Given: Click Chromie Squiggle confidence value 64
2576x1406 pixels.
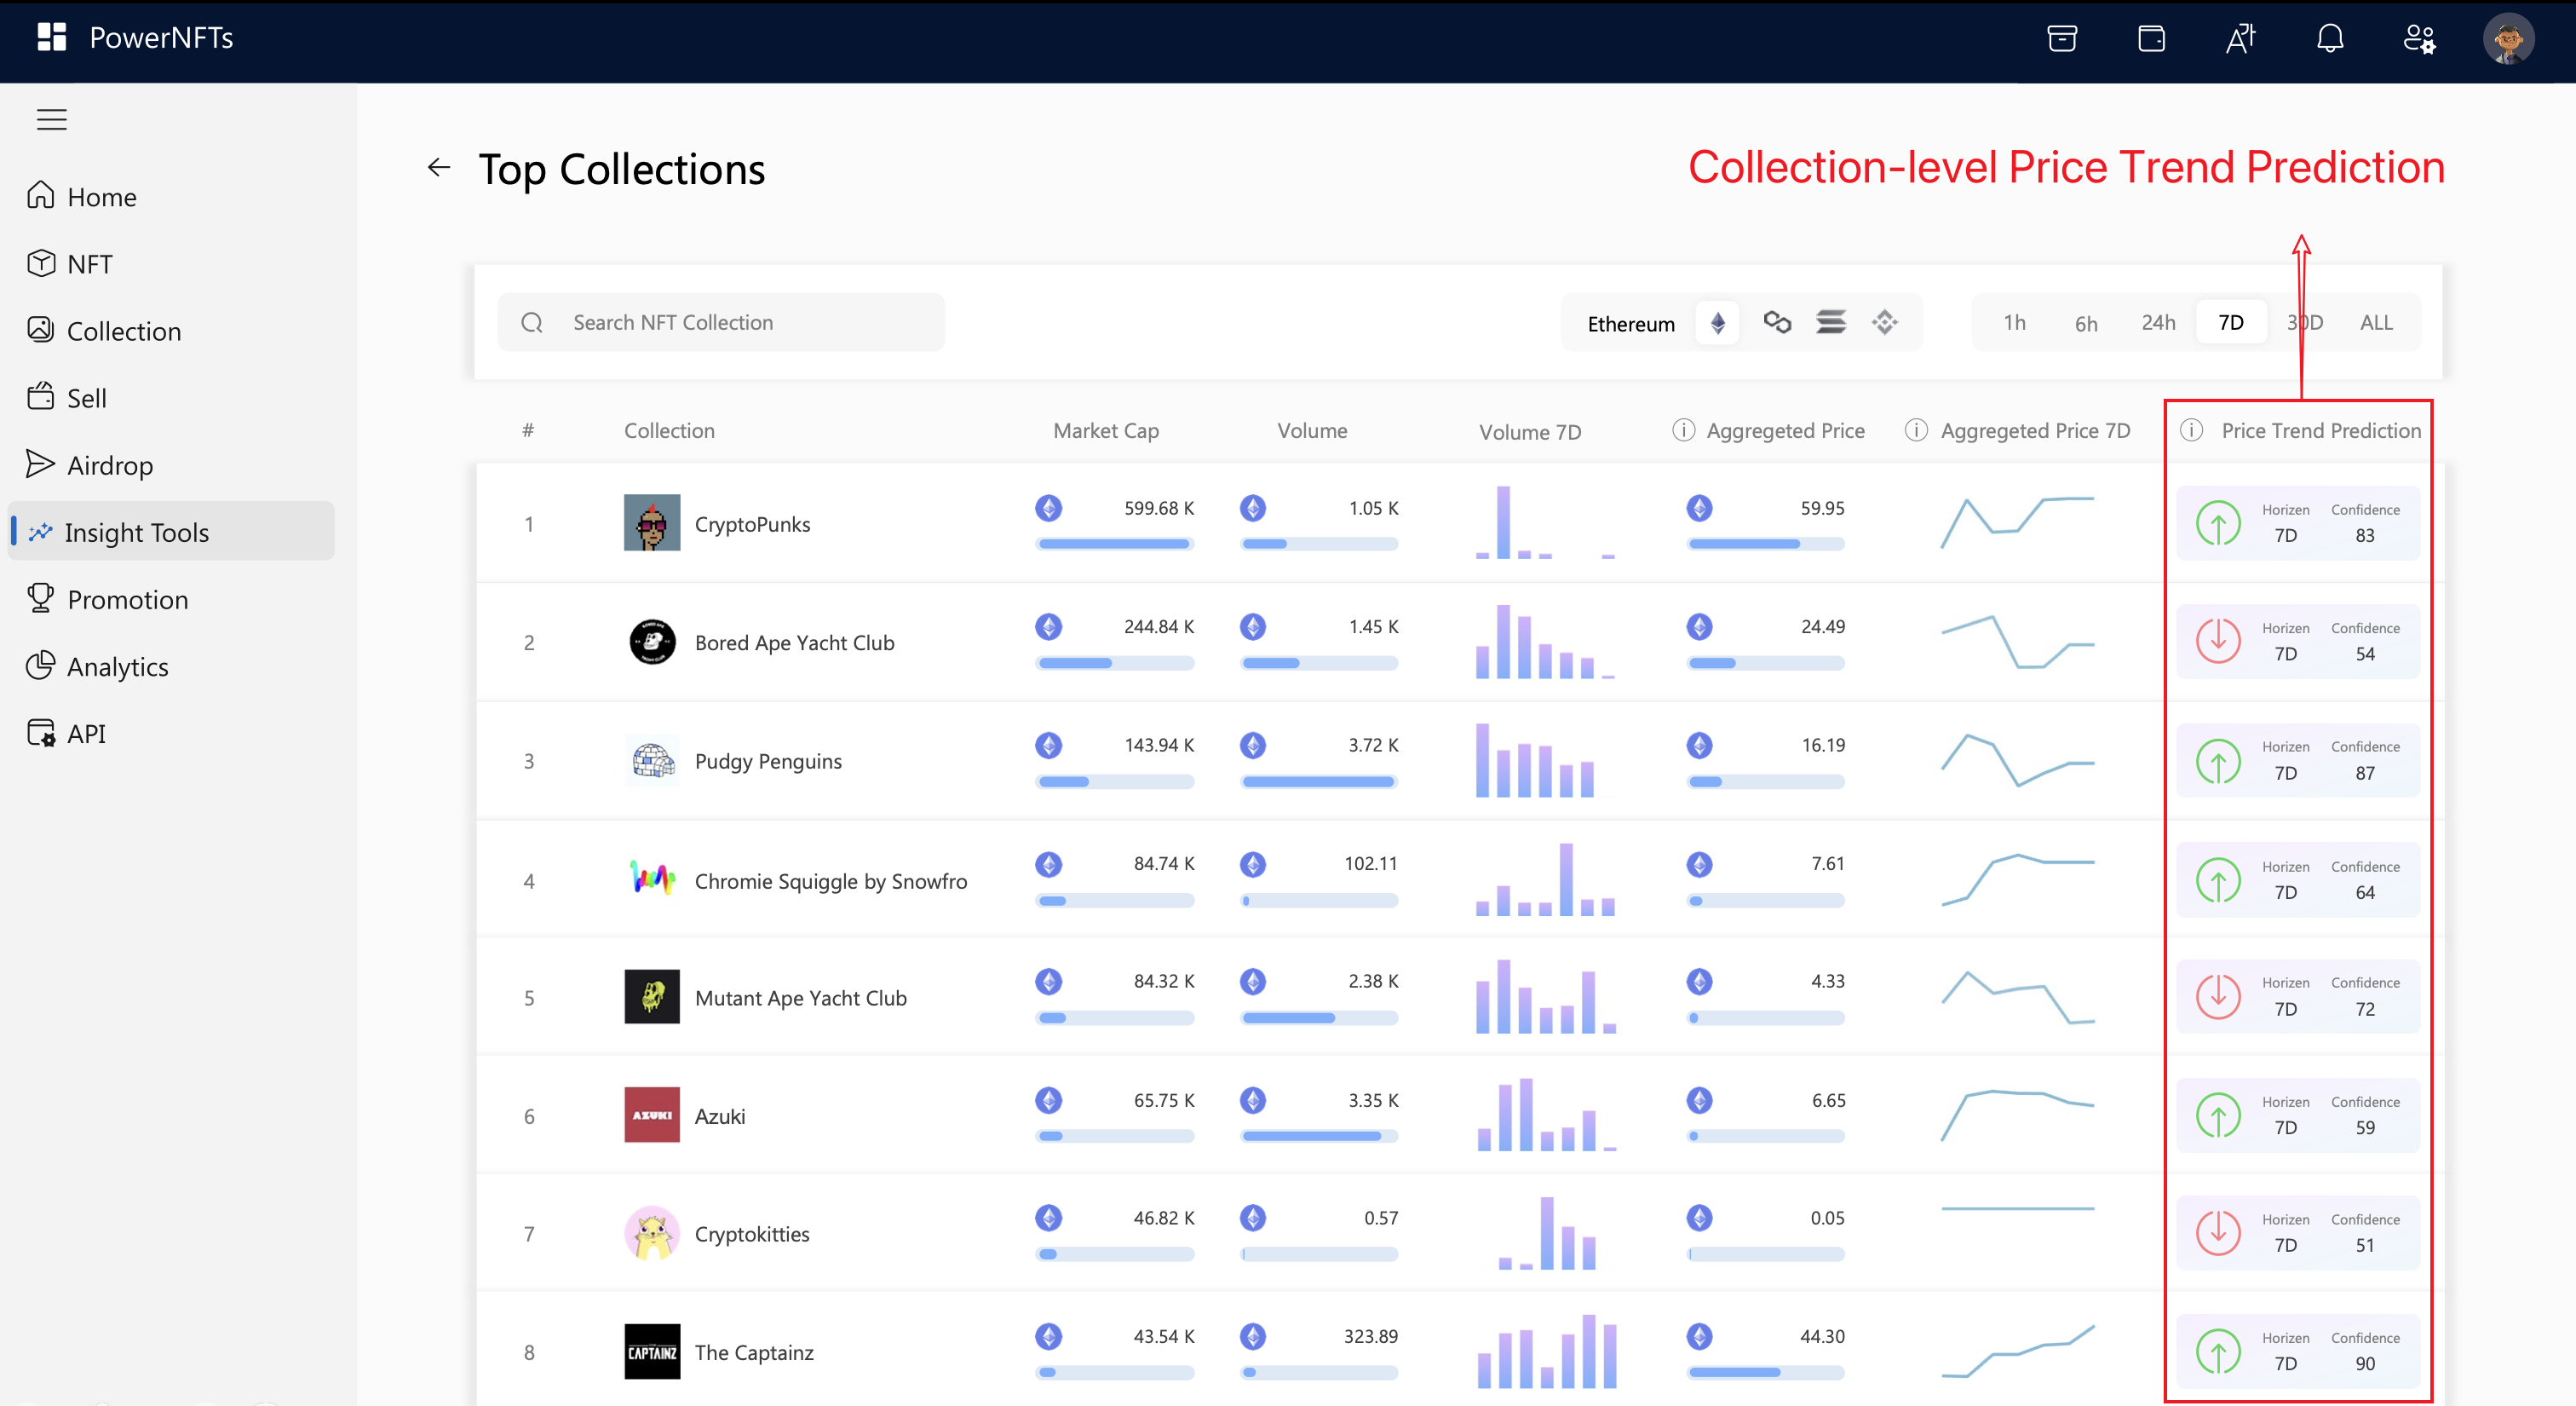Looking at the screenshot, I should pos(2364,892).
